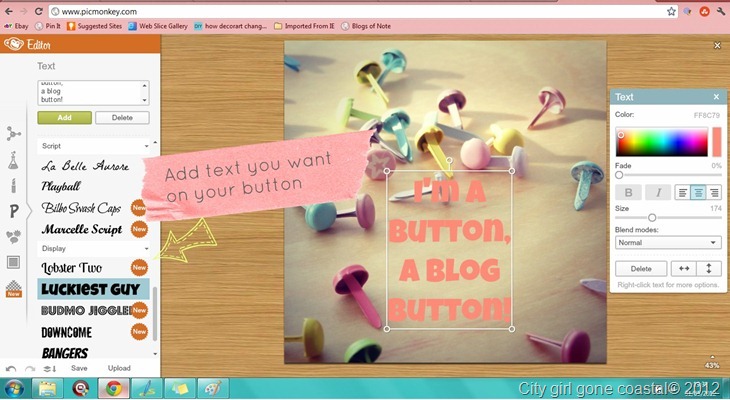Choose Bilbo Swash Caps font
Screen dimensions: 730x400
click(81, 208)
